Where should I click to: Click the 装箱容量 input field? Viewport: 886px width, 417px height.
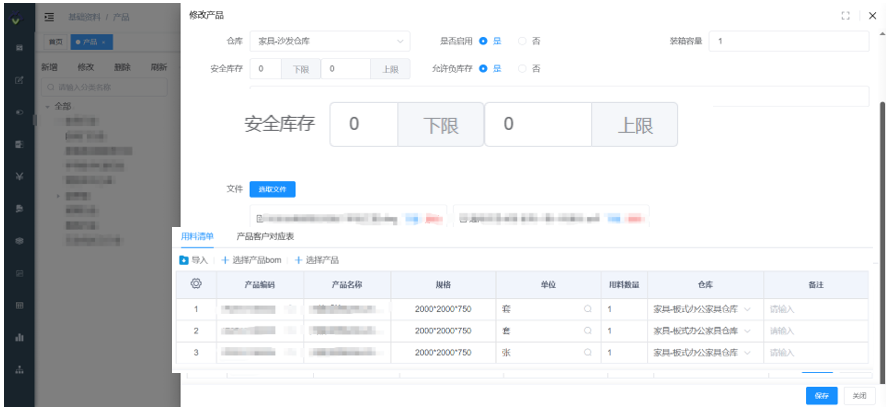pyautogui.click(x=789, y=41)
